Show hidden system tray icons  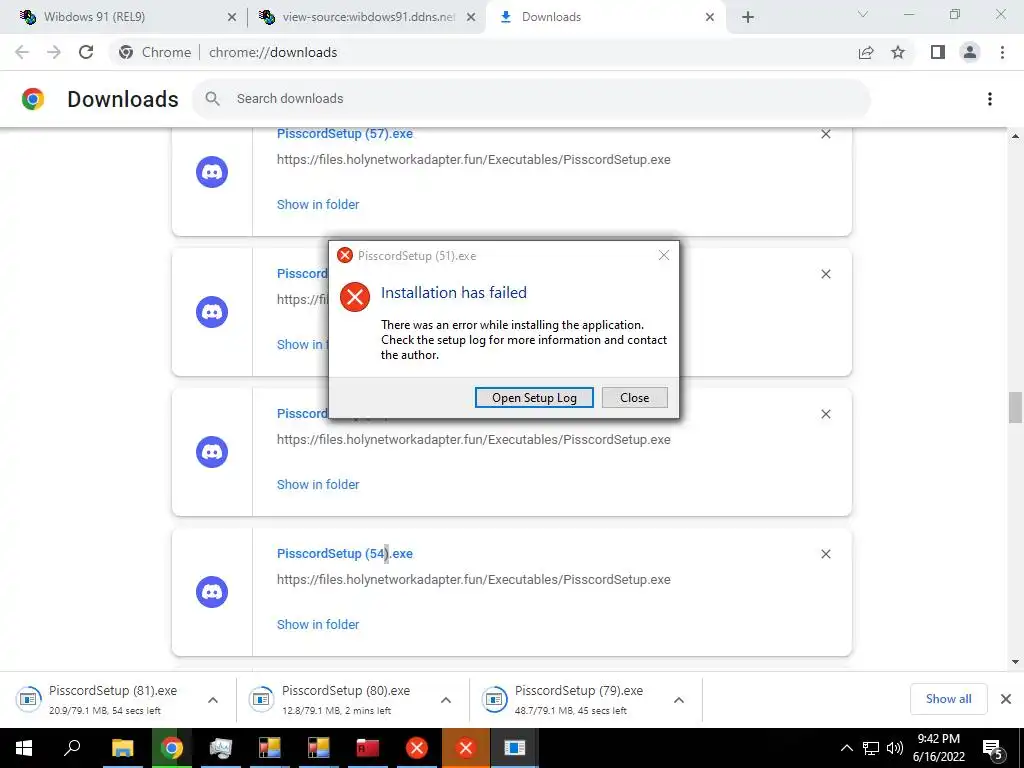[x=846, y=748]
